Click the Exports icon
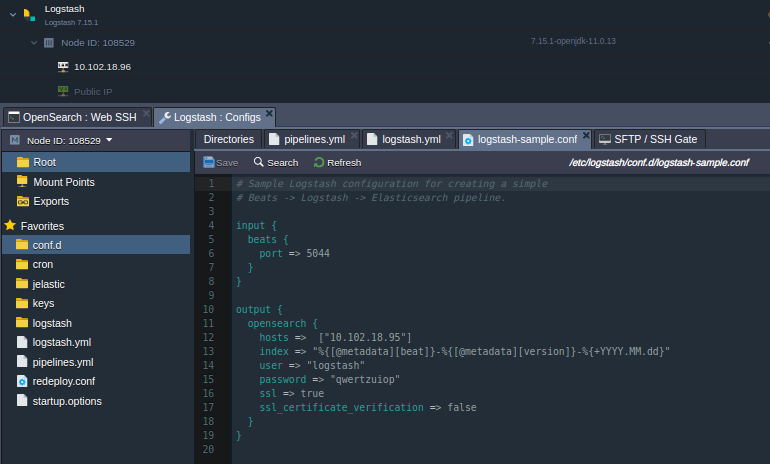The image size is (770, 464). pyautogui.click(x=23, y=201)
